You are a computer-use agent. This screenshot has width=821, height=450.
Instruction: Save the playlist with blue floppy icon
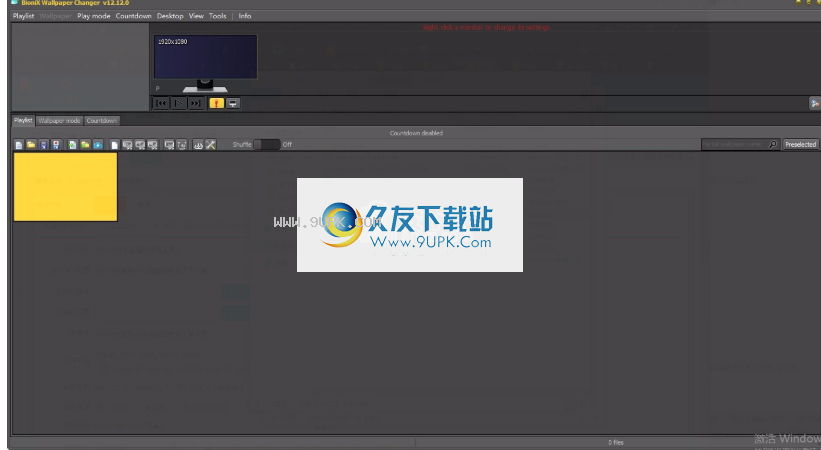click(x=43, y=145)
